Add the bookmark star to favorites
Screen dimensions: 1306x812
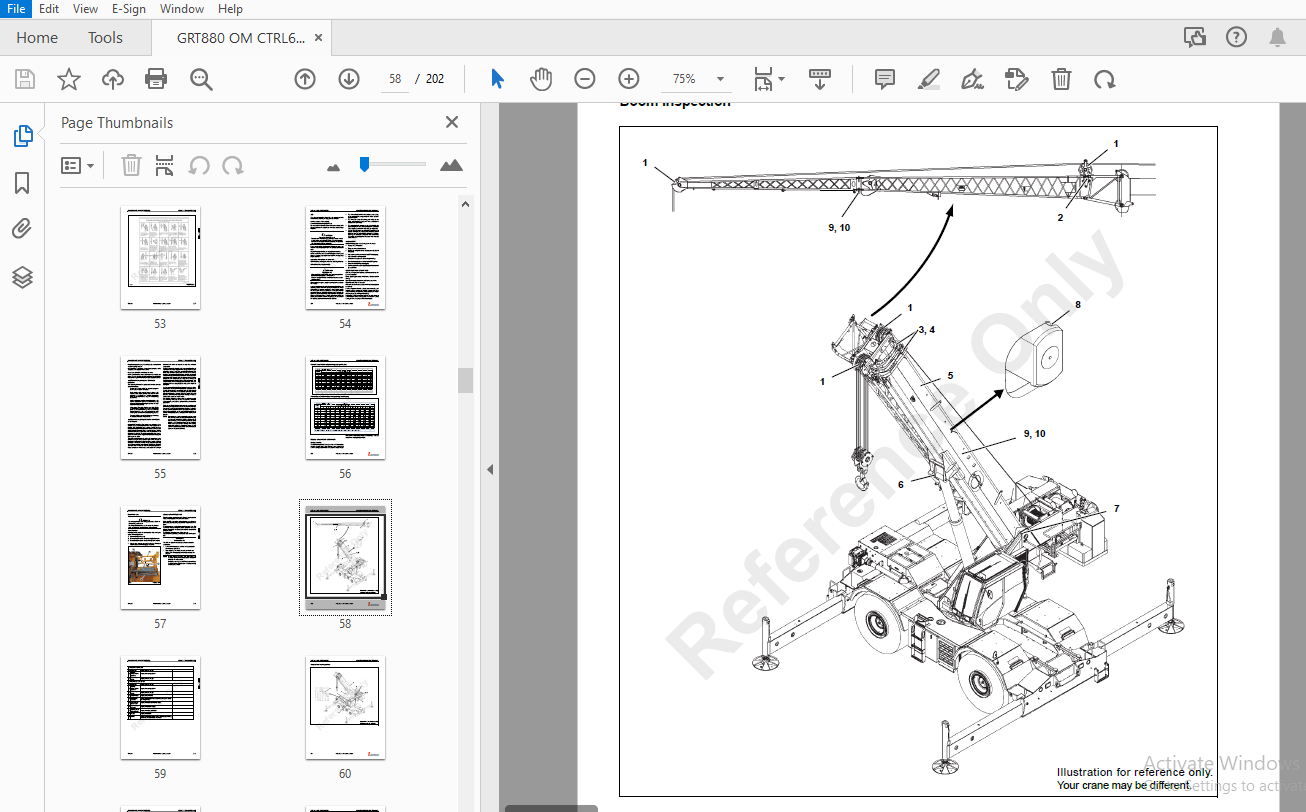point(68,79)
